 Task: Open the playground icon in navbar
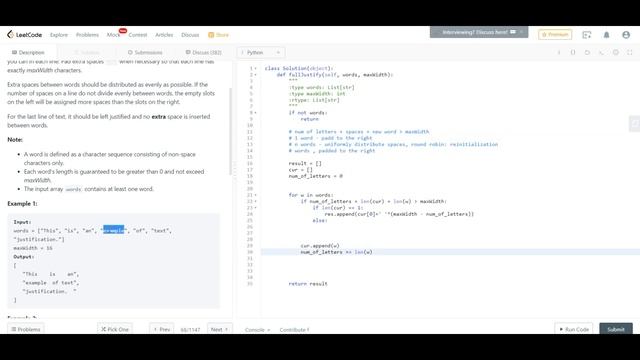click(x=587, y=35)
